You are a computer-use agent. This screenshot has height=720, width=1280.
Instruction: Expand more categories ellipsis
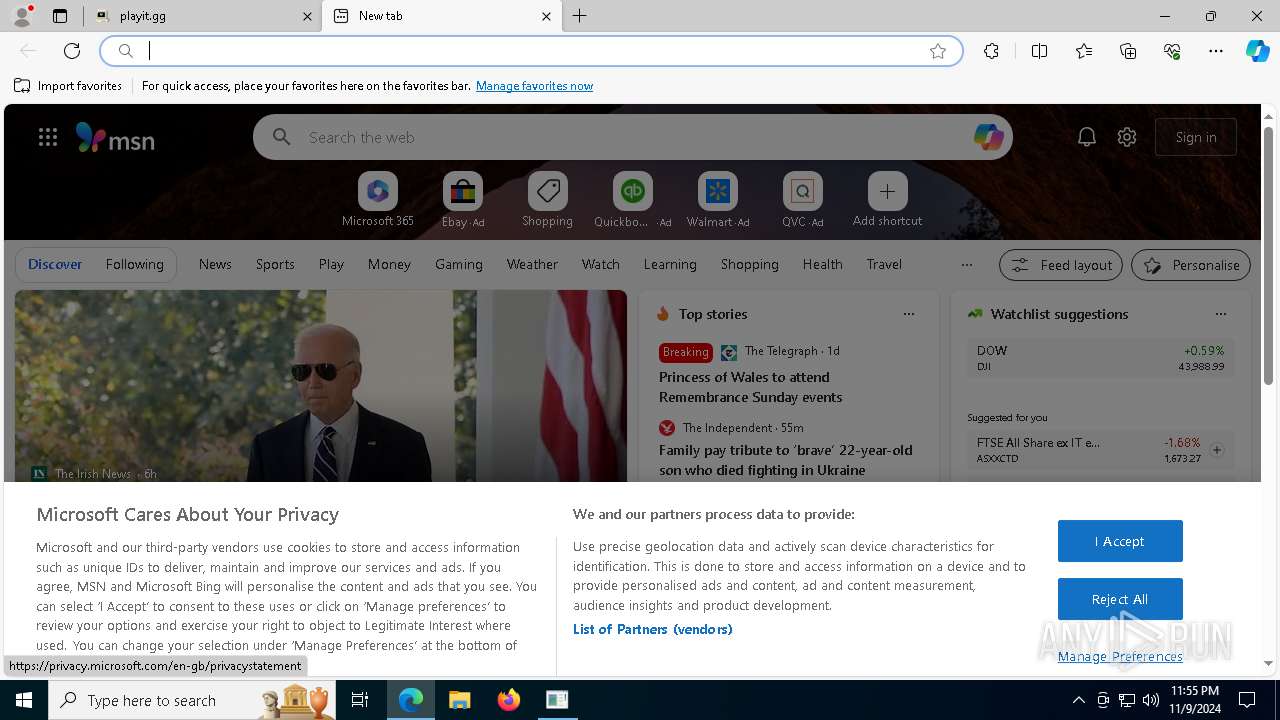click(x=966, y=265)
